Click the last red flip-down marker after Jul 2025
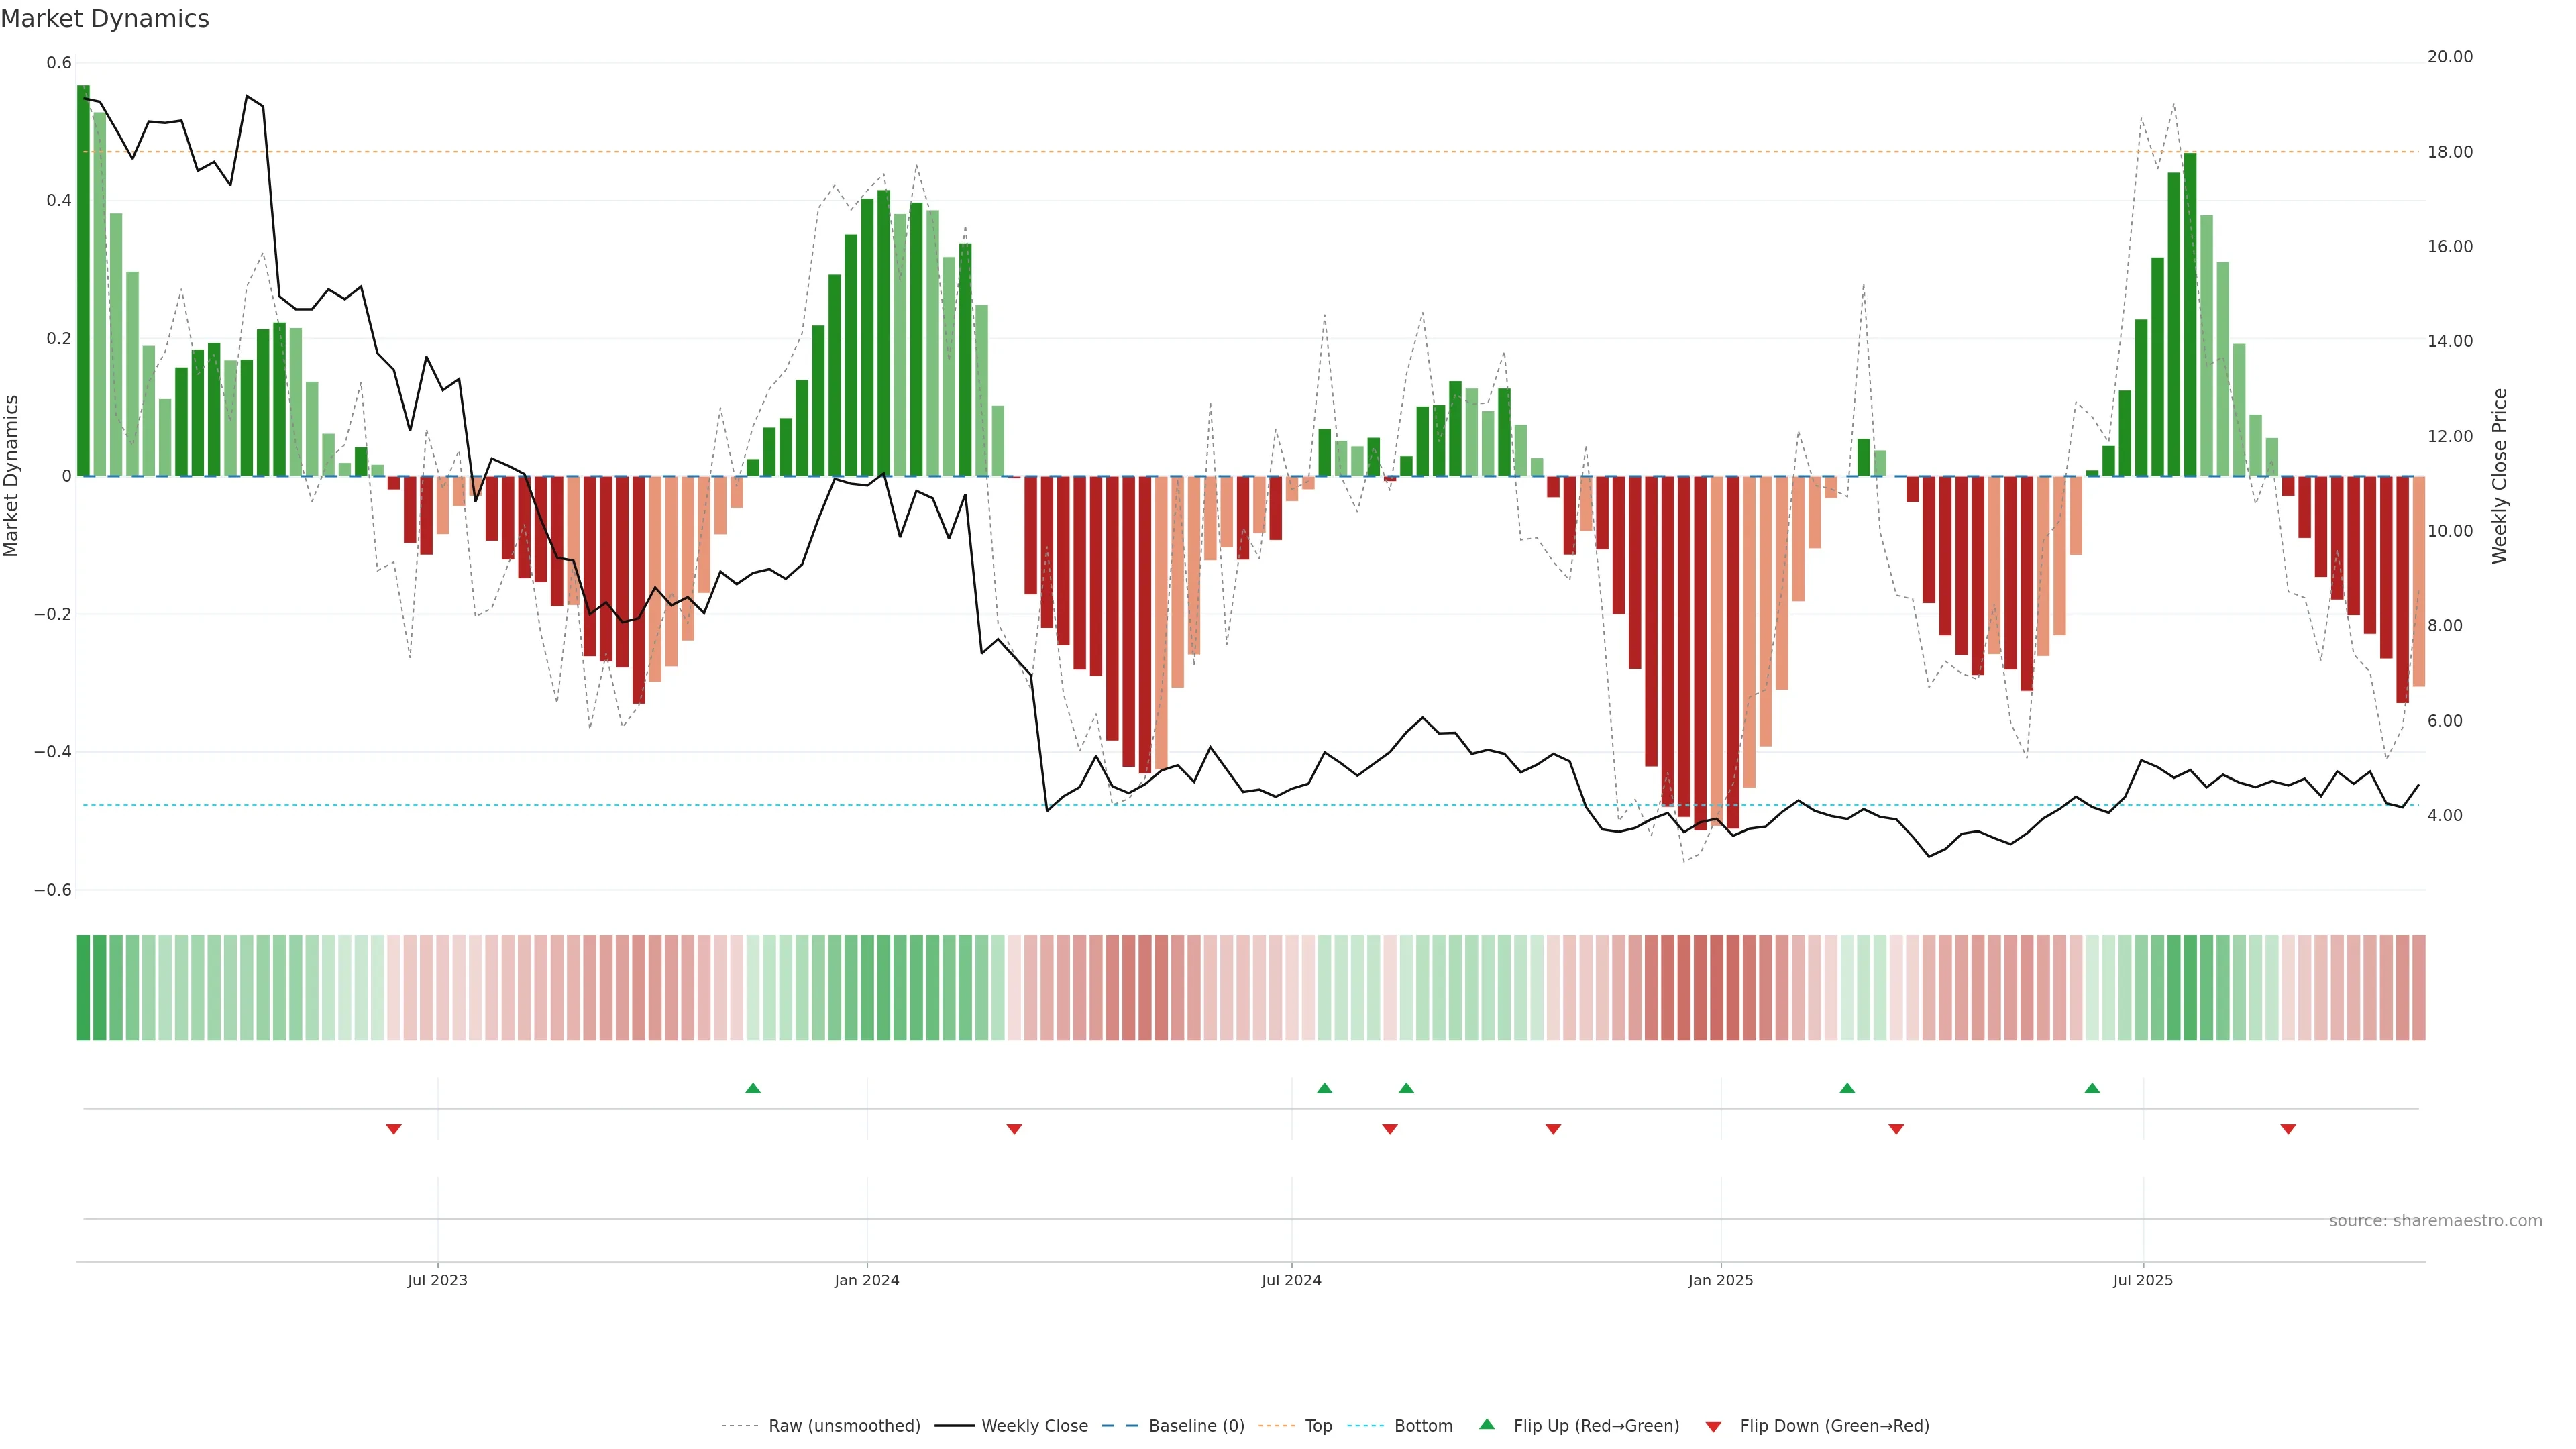The image size is (2576, 1449). coord(2288,1129)
